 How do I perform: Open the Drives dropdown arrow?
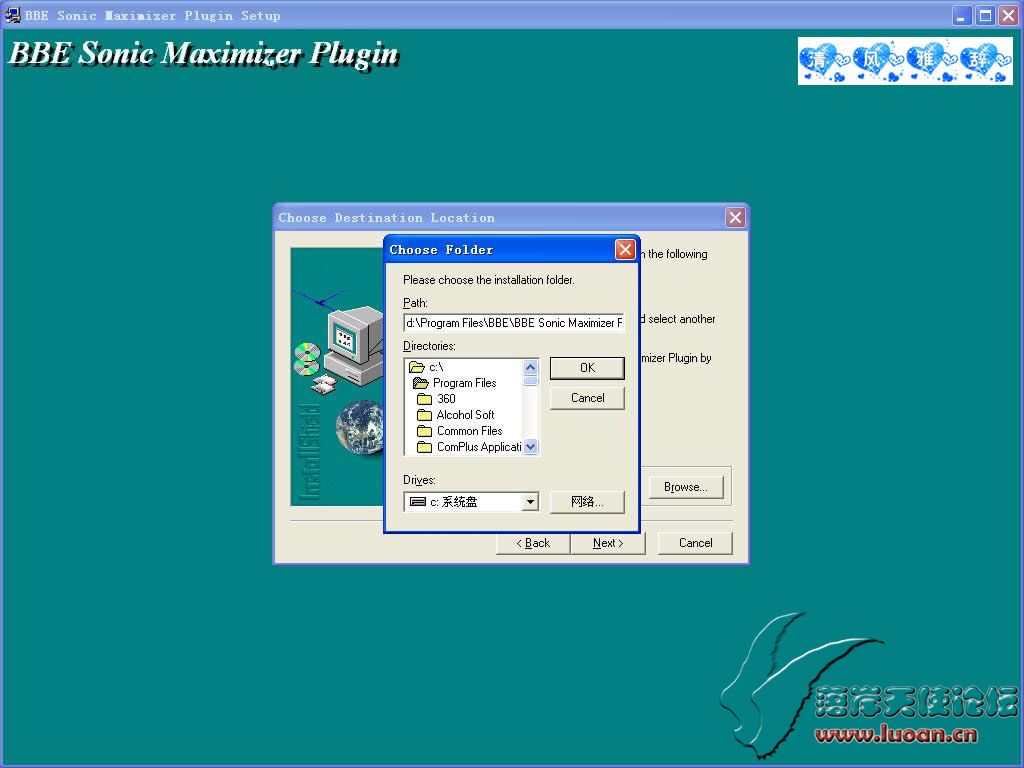[x=530, y=502]
